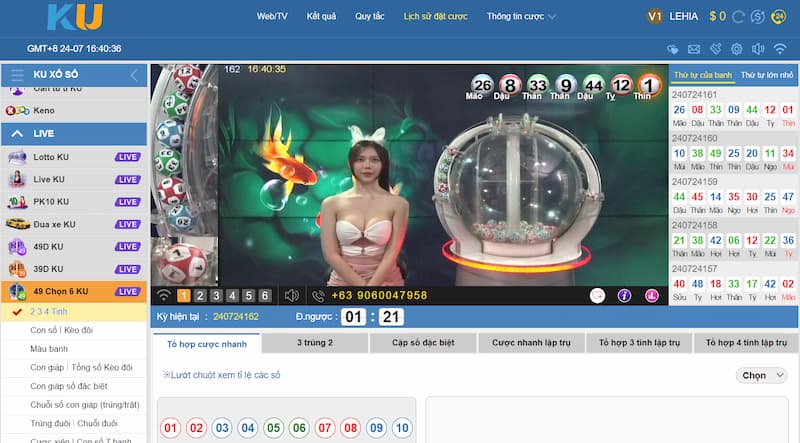The height and width of the screenshot is (443, 800).
Task: Pick blue number ball 03
Action: (x=222, y=428)
